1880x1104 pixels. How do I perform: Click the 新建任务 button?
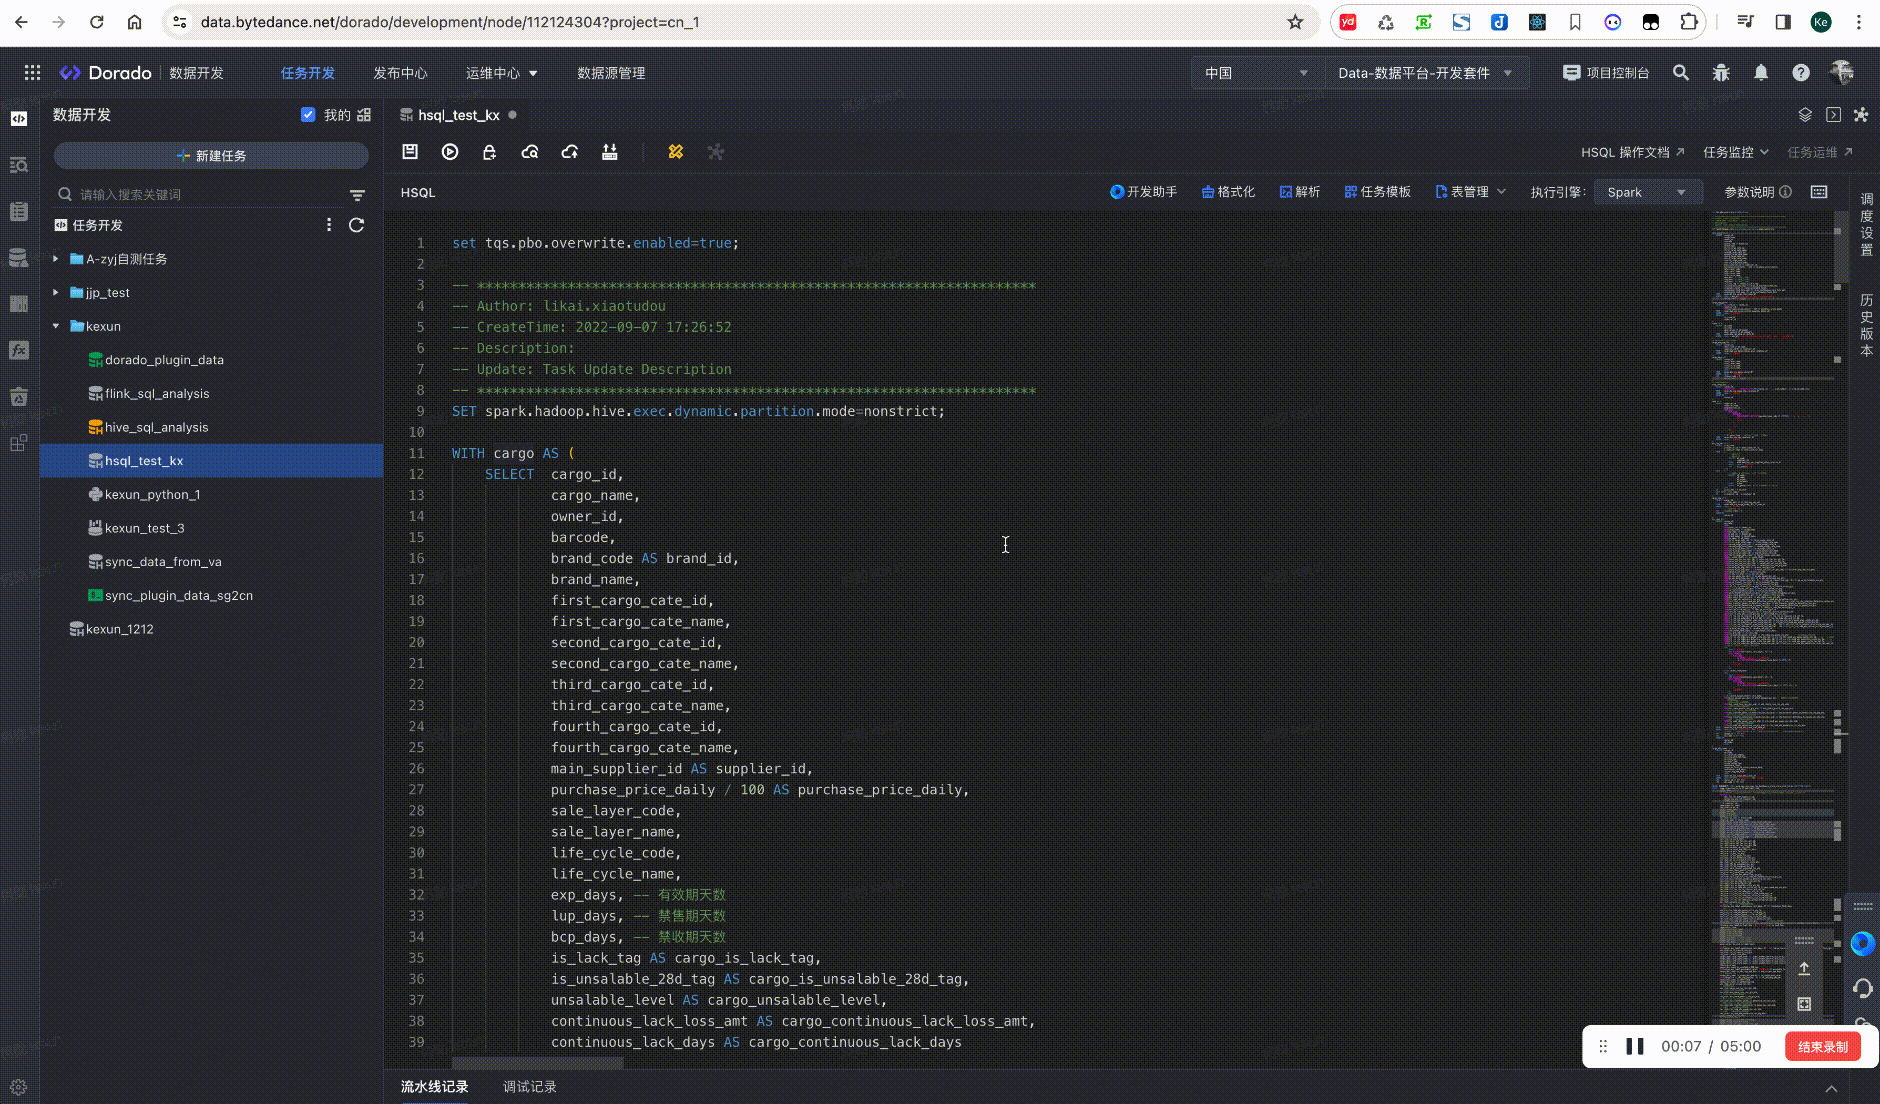(x=211, y=156)
